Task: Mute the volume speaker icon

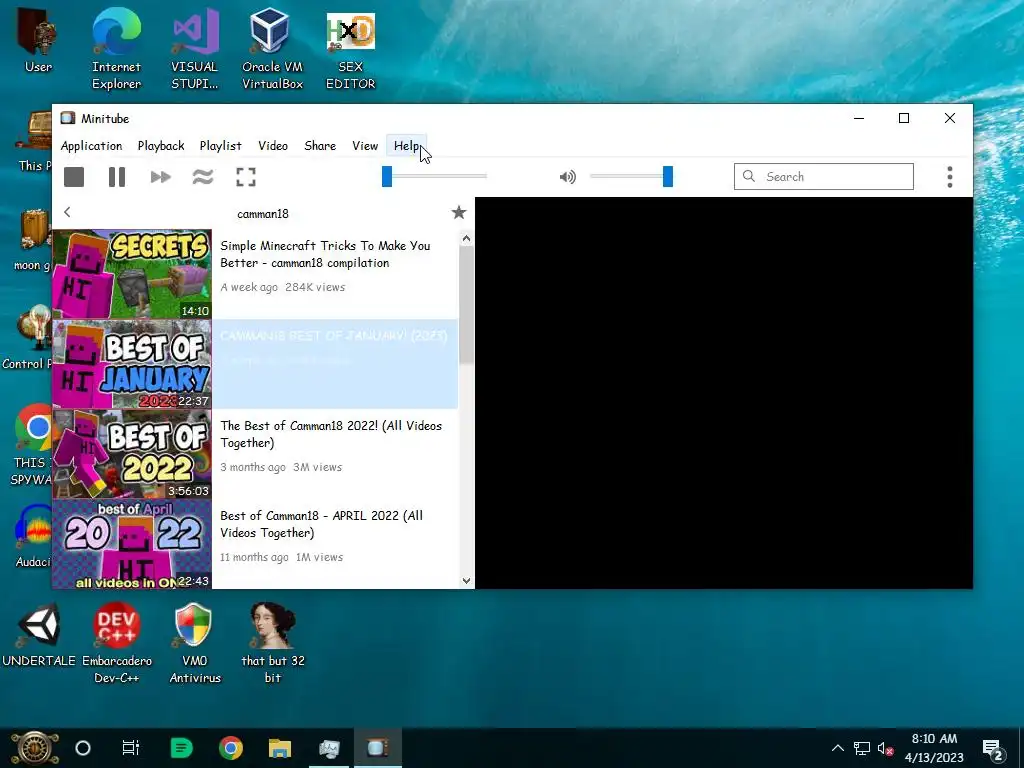Action: (x=568, y=177)
